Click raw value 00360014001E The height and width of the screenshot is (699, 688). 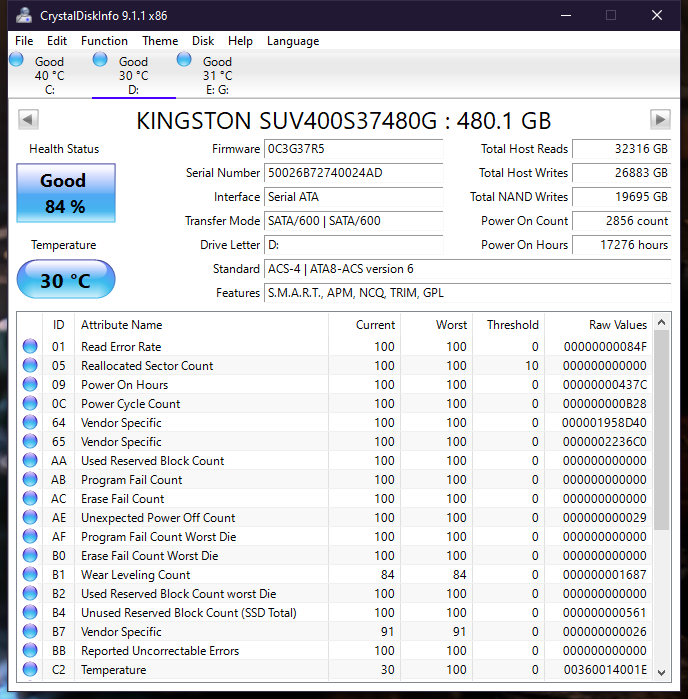click(605, 670)
